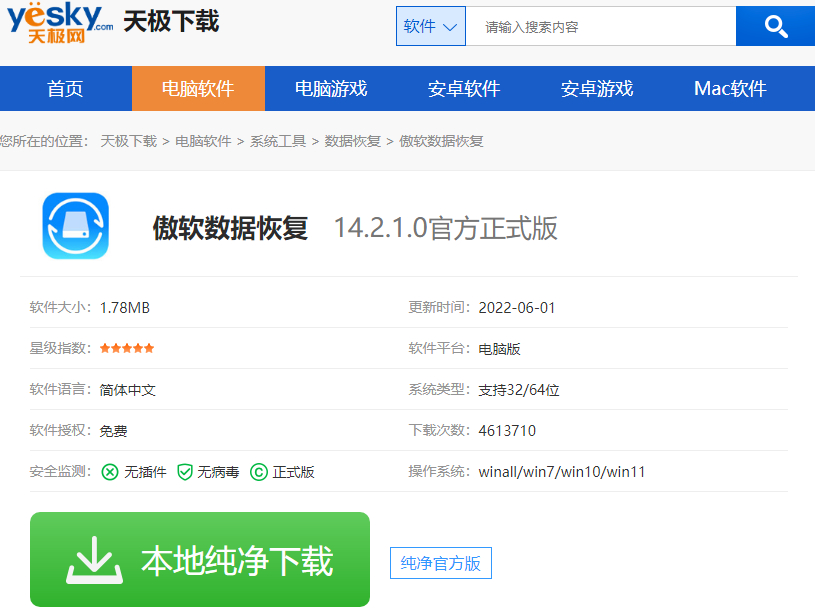Click the 无插件 green cross icon

pyautogui.click(x=110, y=472)
